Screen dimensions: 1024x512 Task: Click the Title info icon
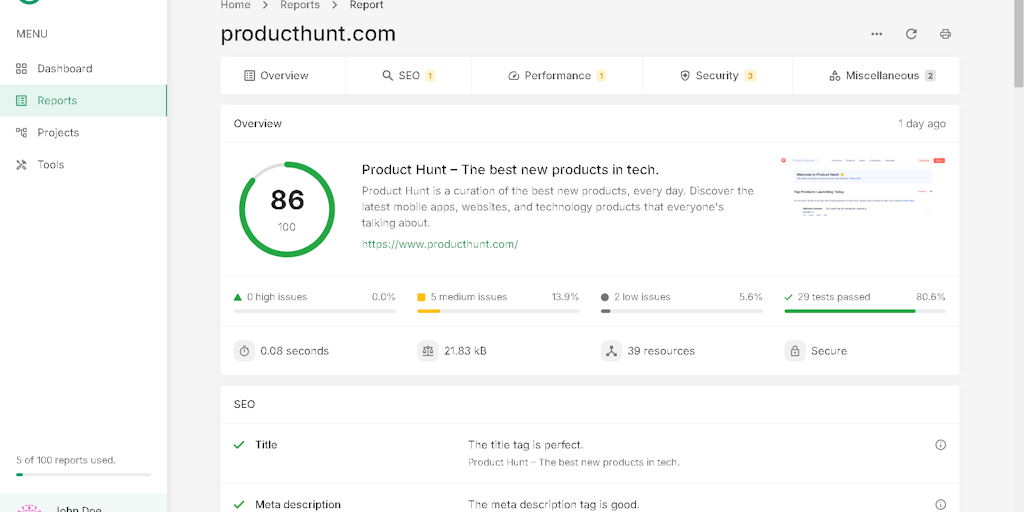[x=940, y=445]
